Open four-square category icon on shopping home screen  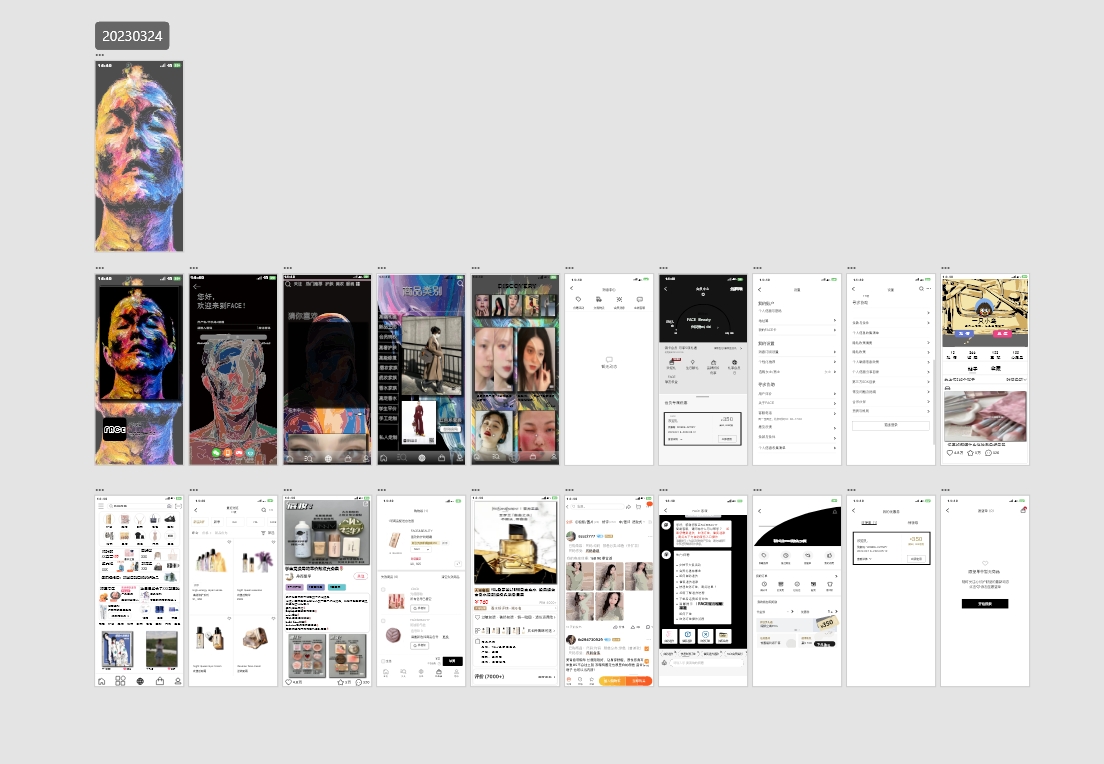tap(120, 681)
